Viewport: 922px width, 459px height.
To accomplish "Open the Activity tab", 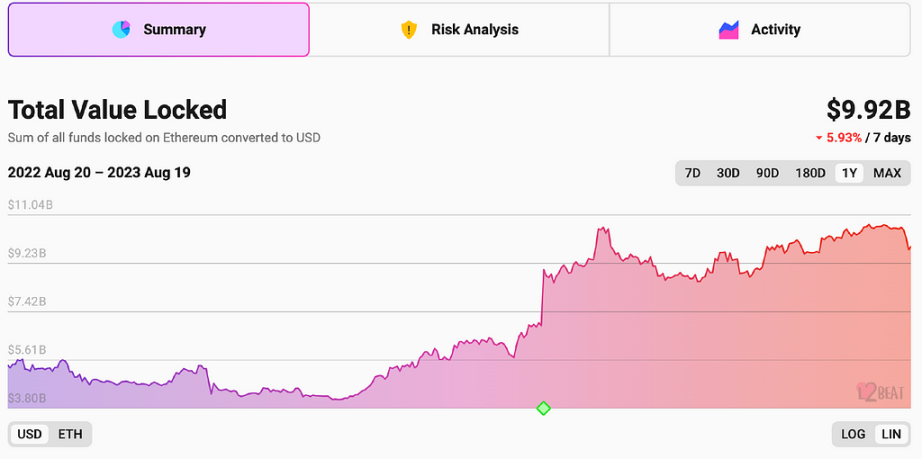I will [x=760, y=30].
